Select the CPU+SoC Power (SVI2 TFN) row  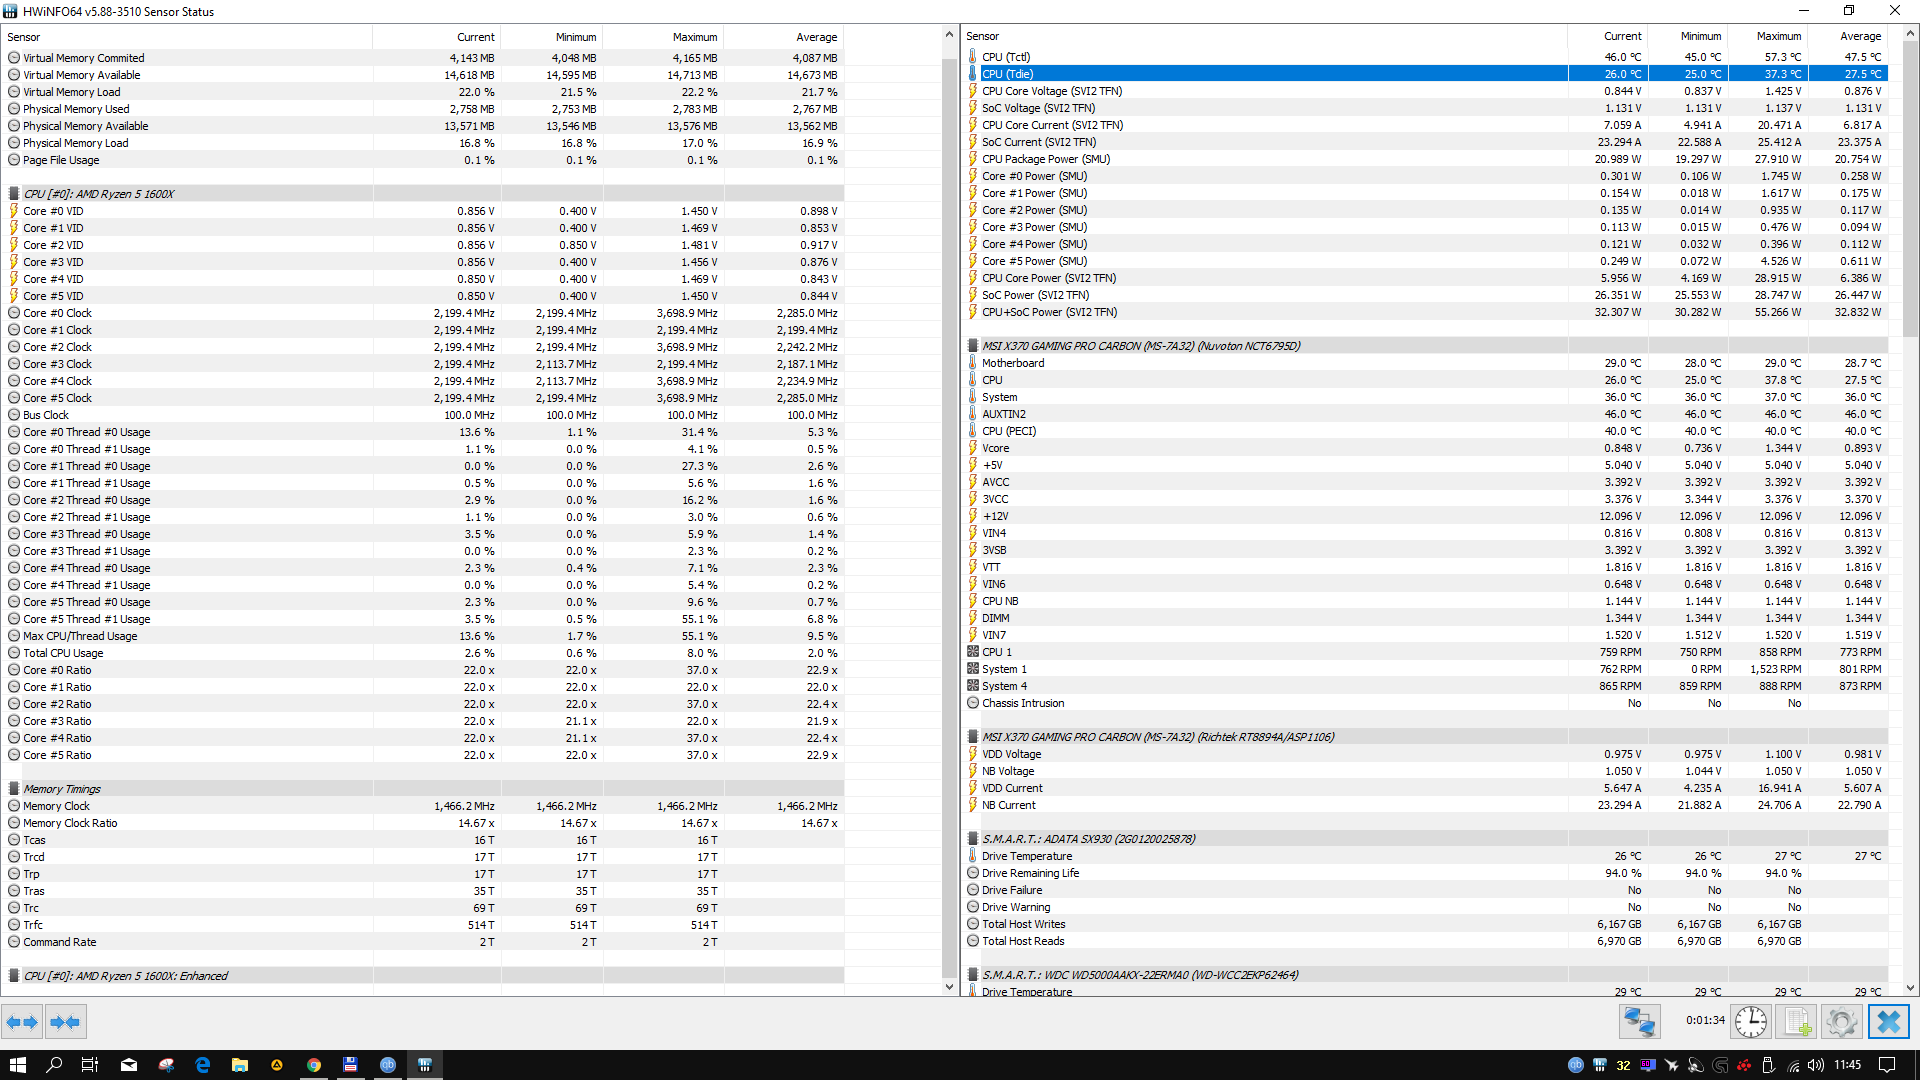pyautogui.click(x=1426, y=312)
